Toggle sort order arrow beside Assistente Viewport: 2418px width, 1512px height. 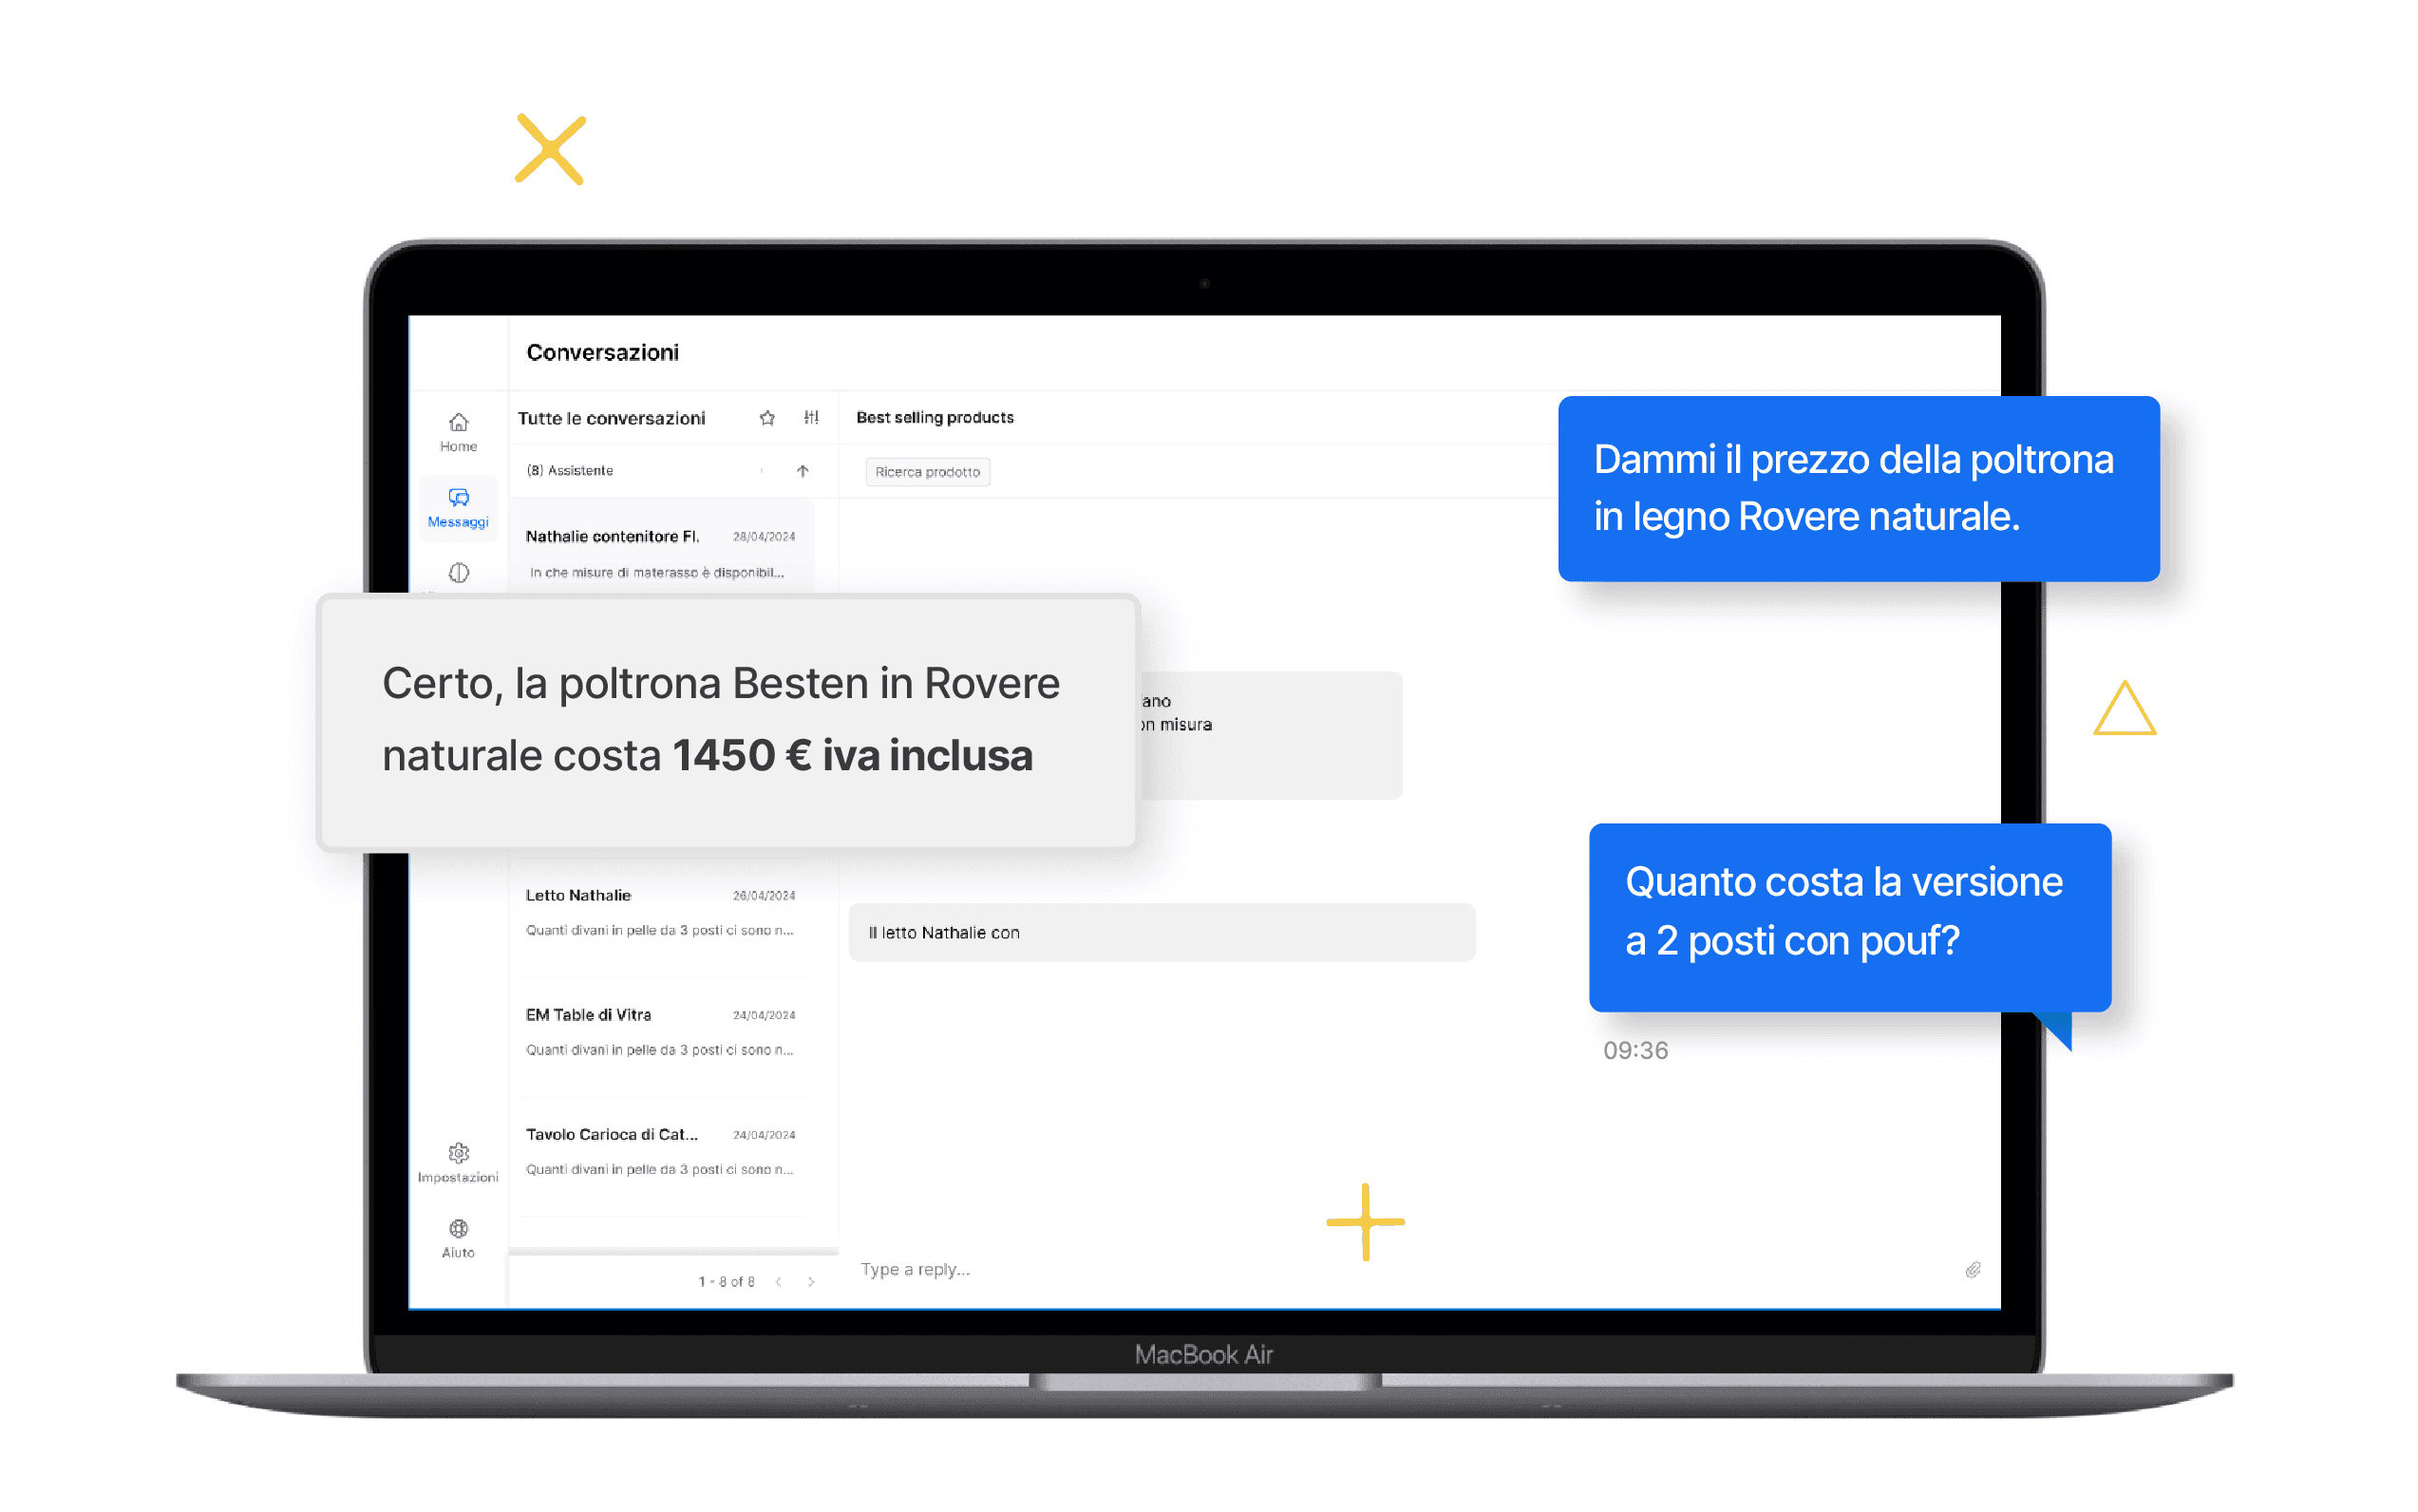click(802, 471)
